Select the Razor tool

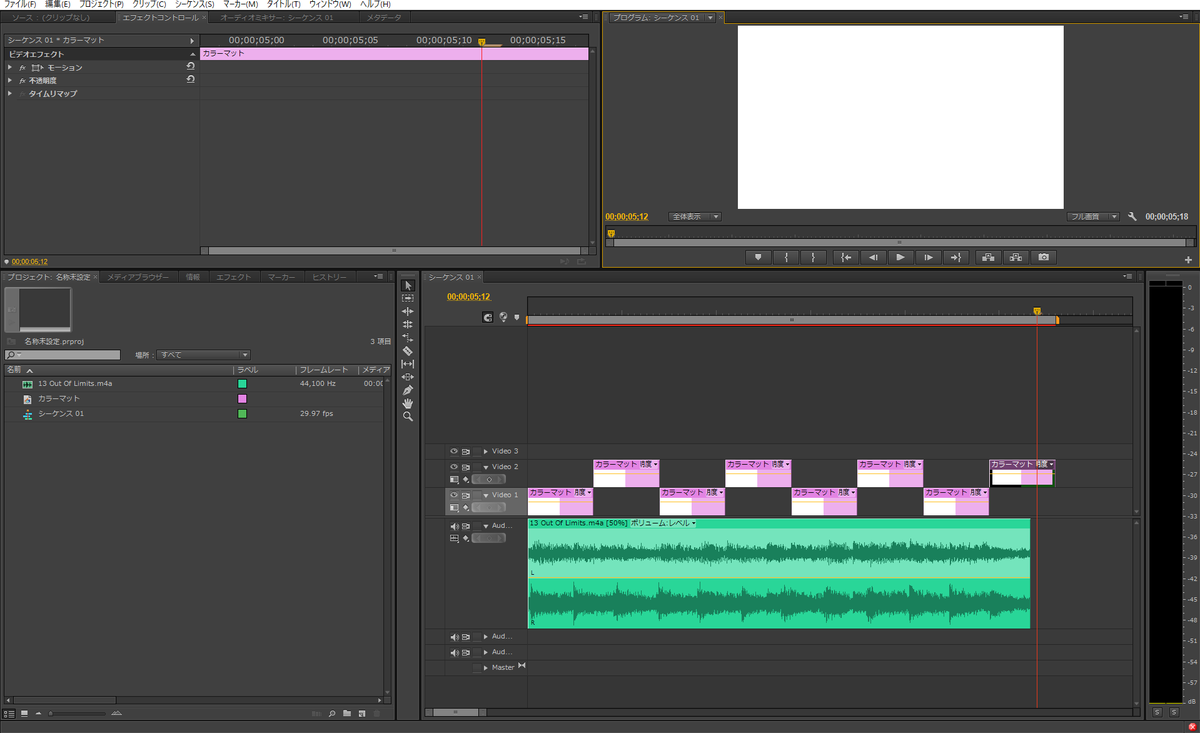tap(408, 351)
